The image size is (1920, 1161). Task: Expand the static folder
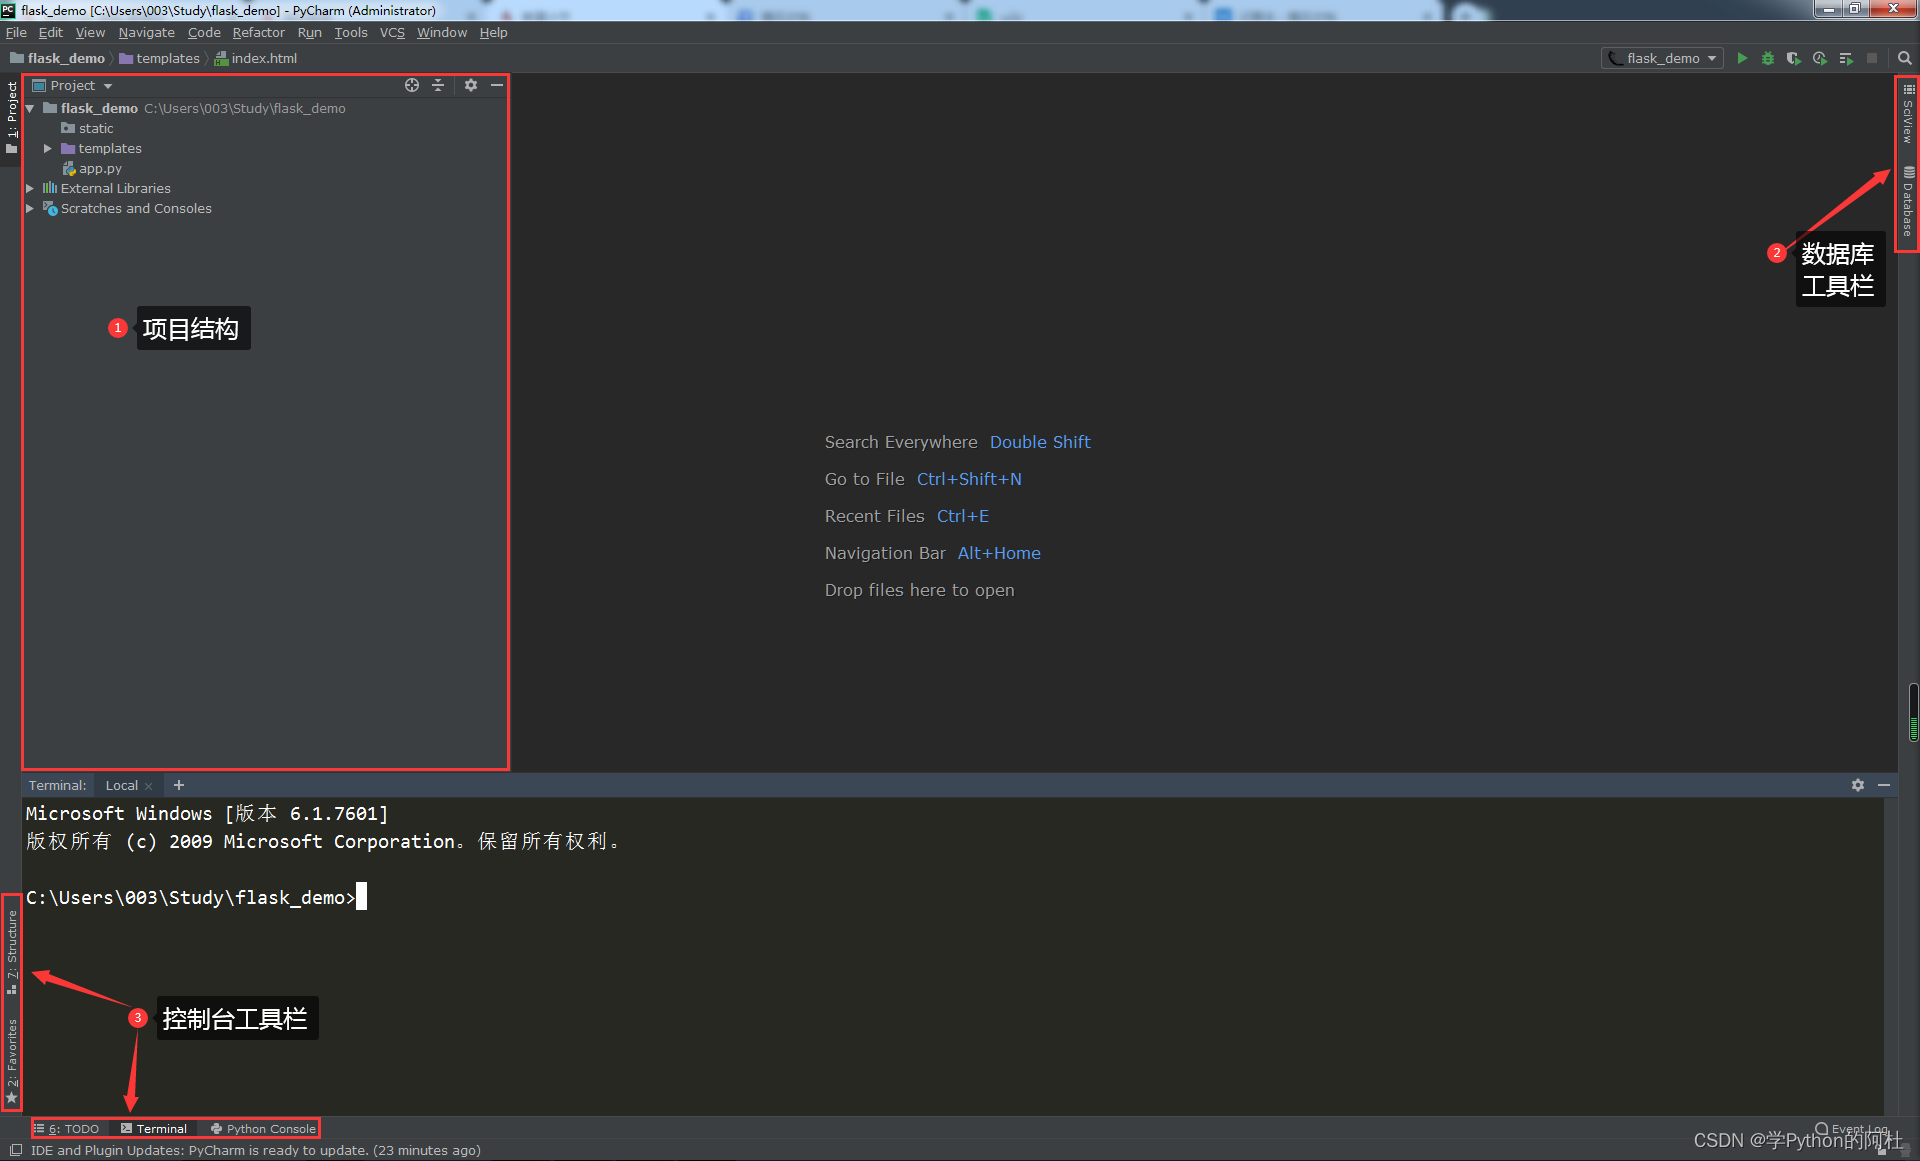(91, 127)
